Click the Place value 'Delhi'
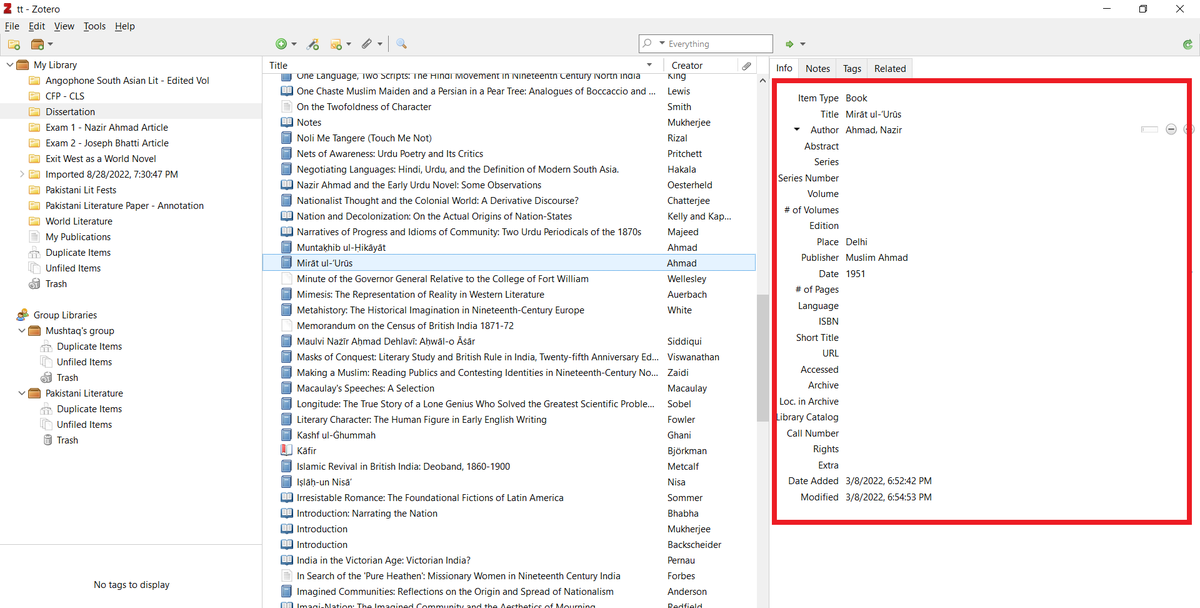Image resolution: width=1200 pixels, height=608 pixels. (856, 242)
